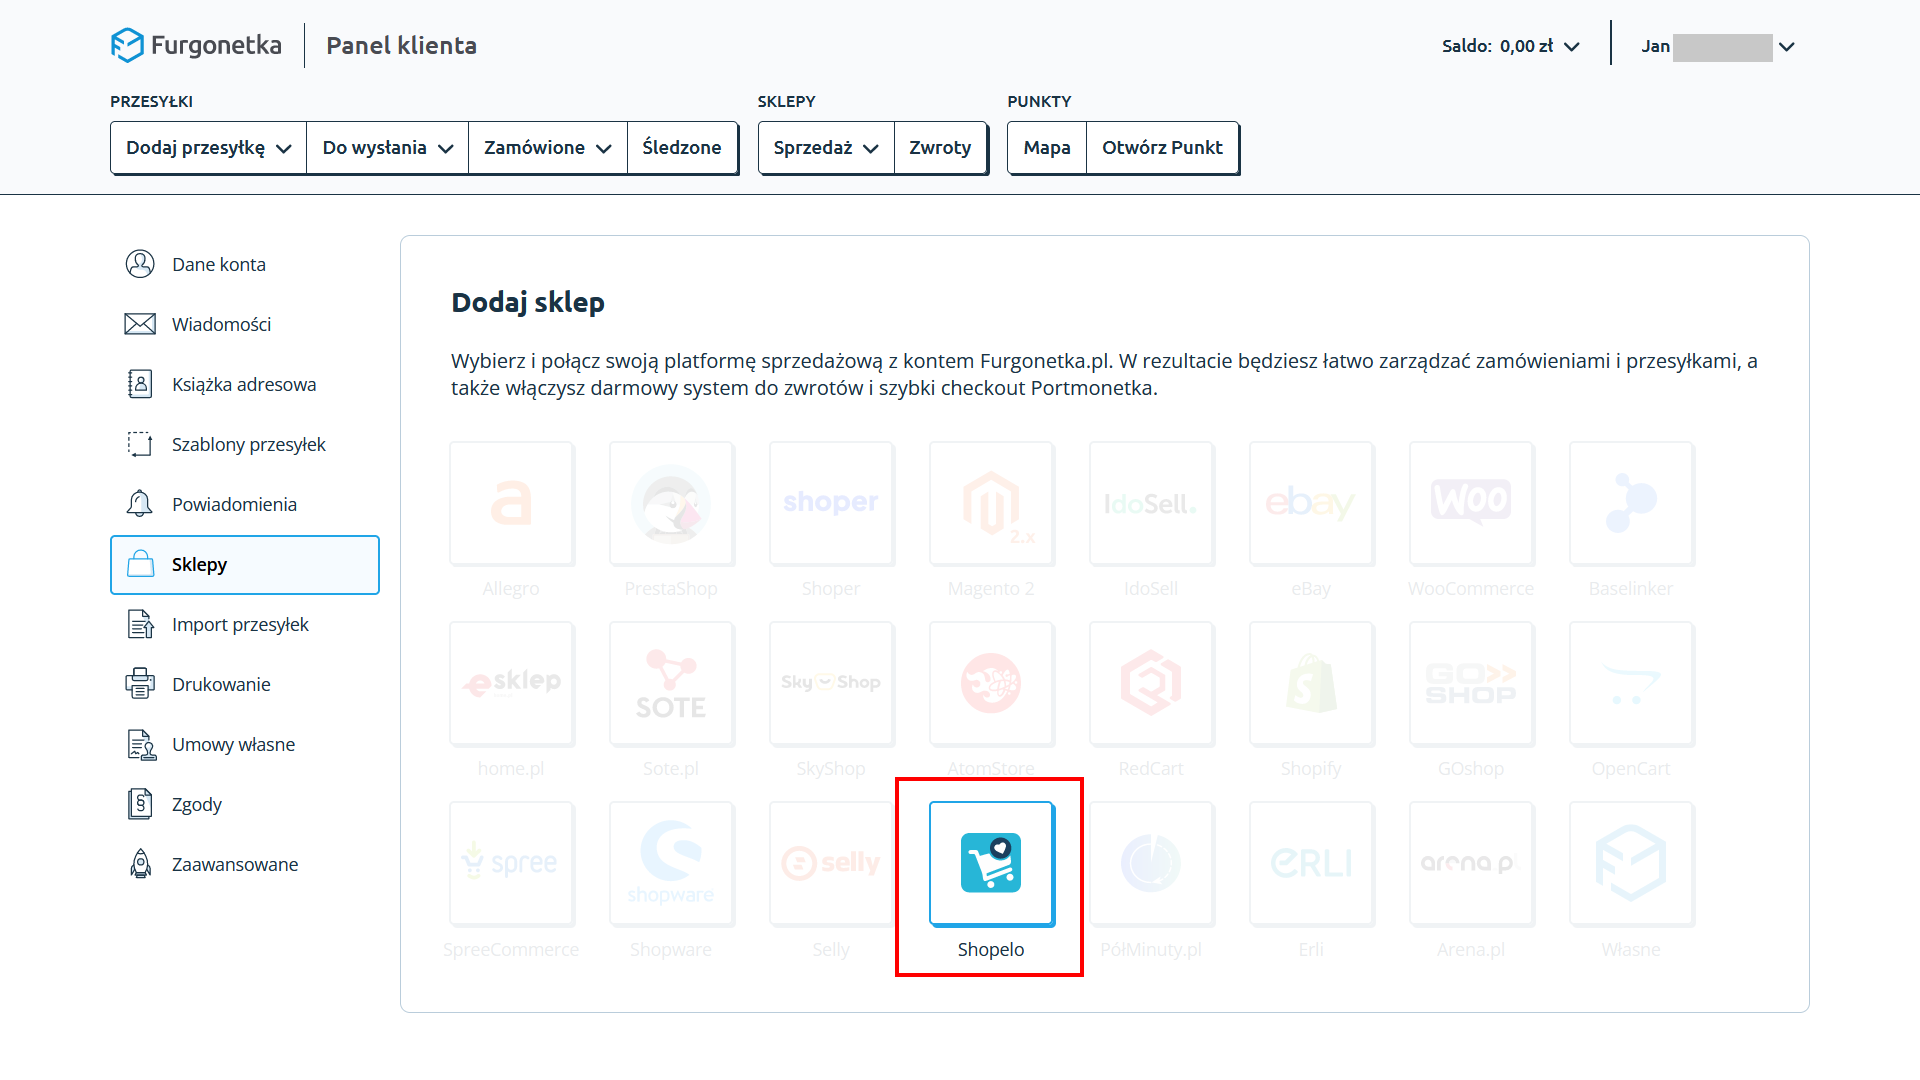The width and height of the screenshot is (1920, 1080).
Task: Click the Szablony przesyłek icon
Action: (140, 444)
